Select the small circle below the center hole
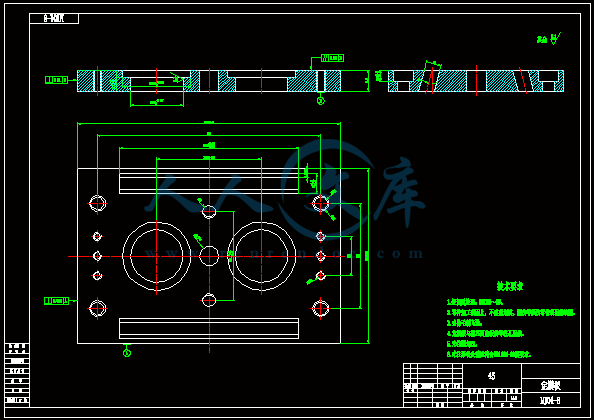The image size is (594, 420). 209,300
